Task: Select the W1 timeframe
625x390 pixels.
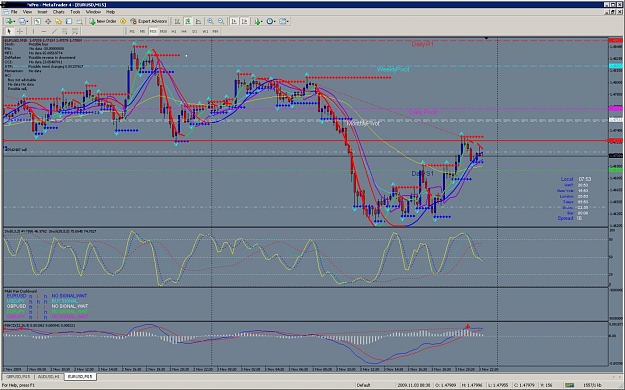Action: (x=205, y=31)
